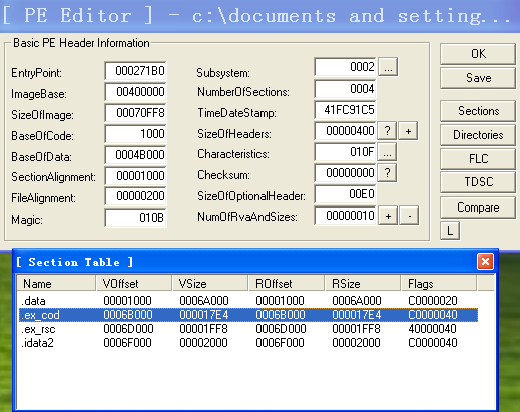Close the Section Table window

point(485,262)
